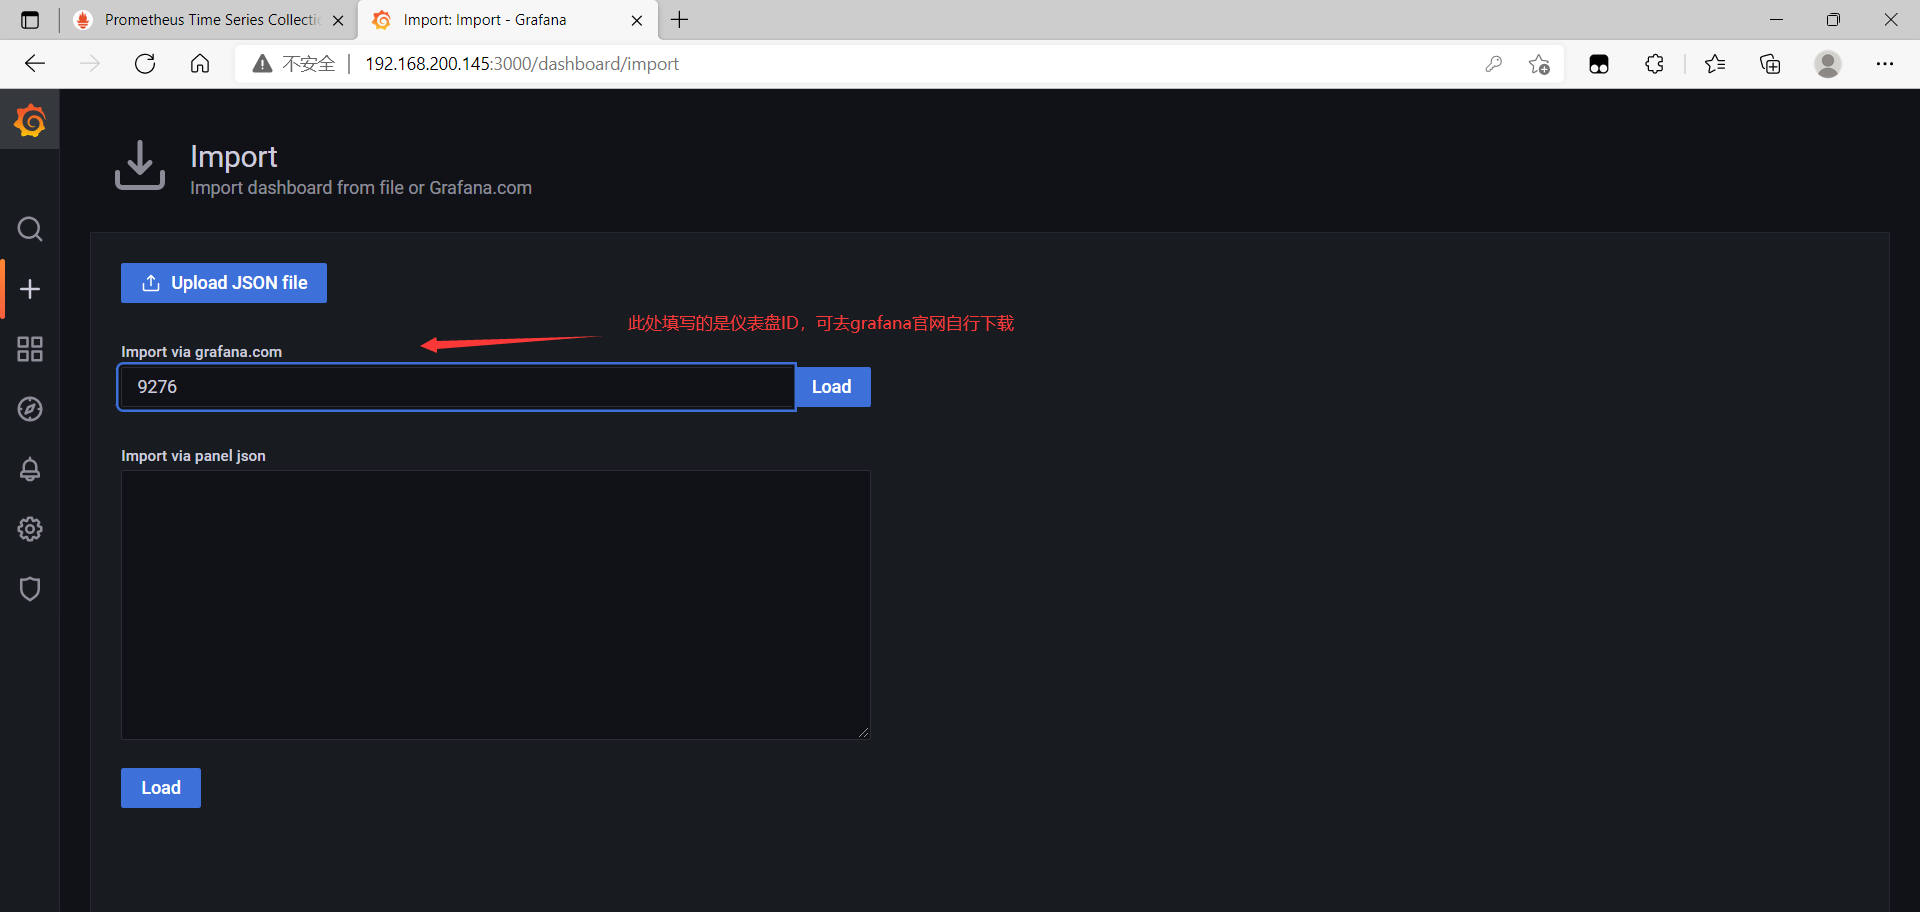Open the tab actions menu icon
The image size is (1920, 912).
point(30,20)
